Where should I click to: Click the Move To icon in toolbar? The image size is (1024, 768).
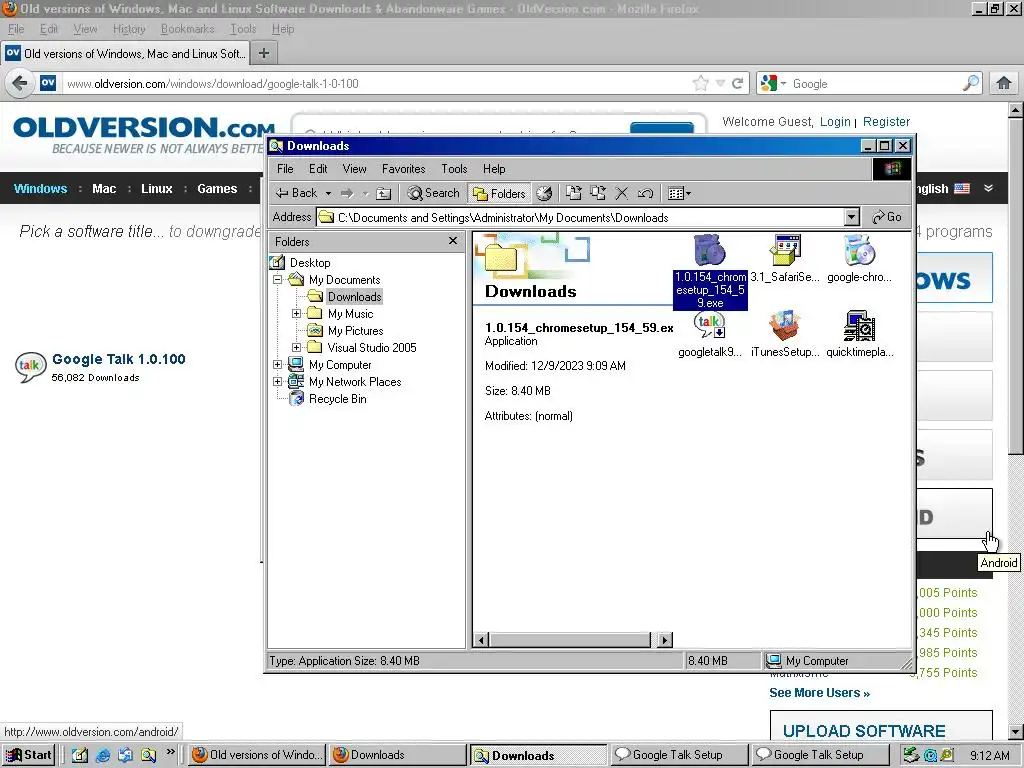(573, 193)
